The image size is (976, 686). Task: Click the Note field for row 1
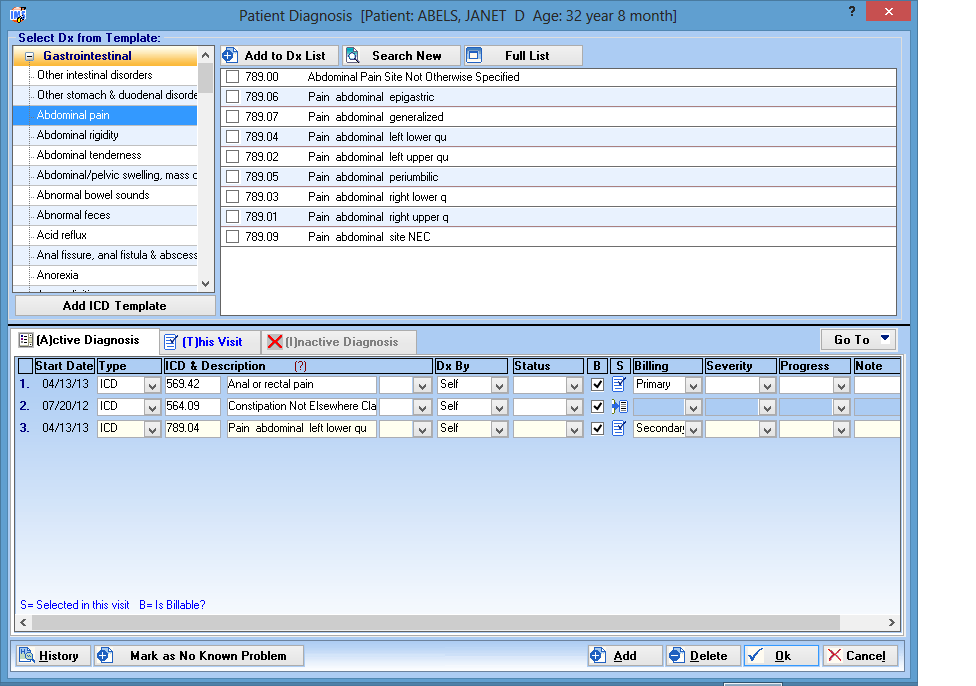pyautogui.click(x=876, y=384)
